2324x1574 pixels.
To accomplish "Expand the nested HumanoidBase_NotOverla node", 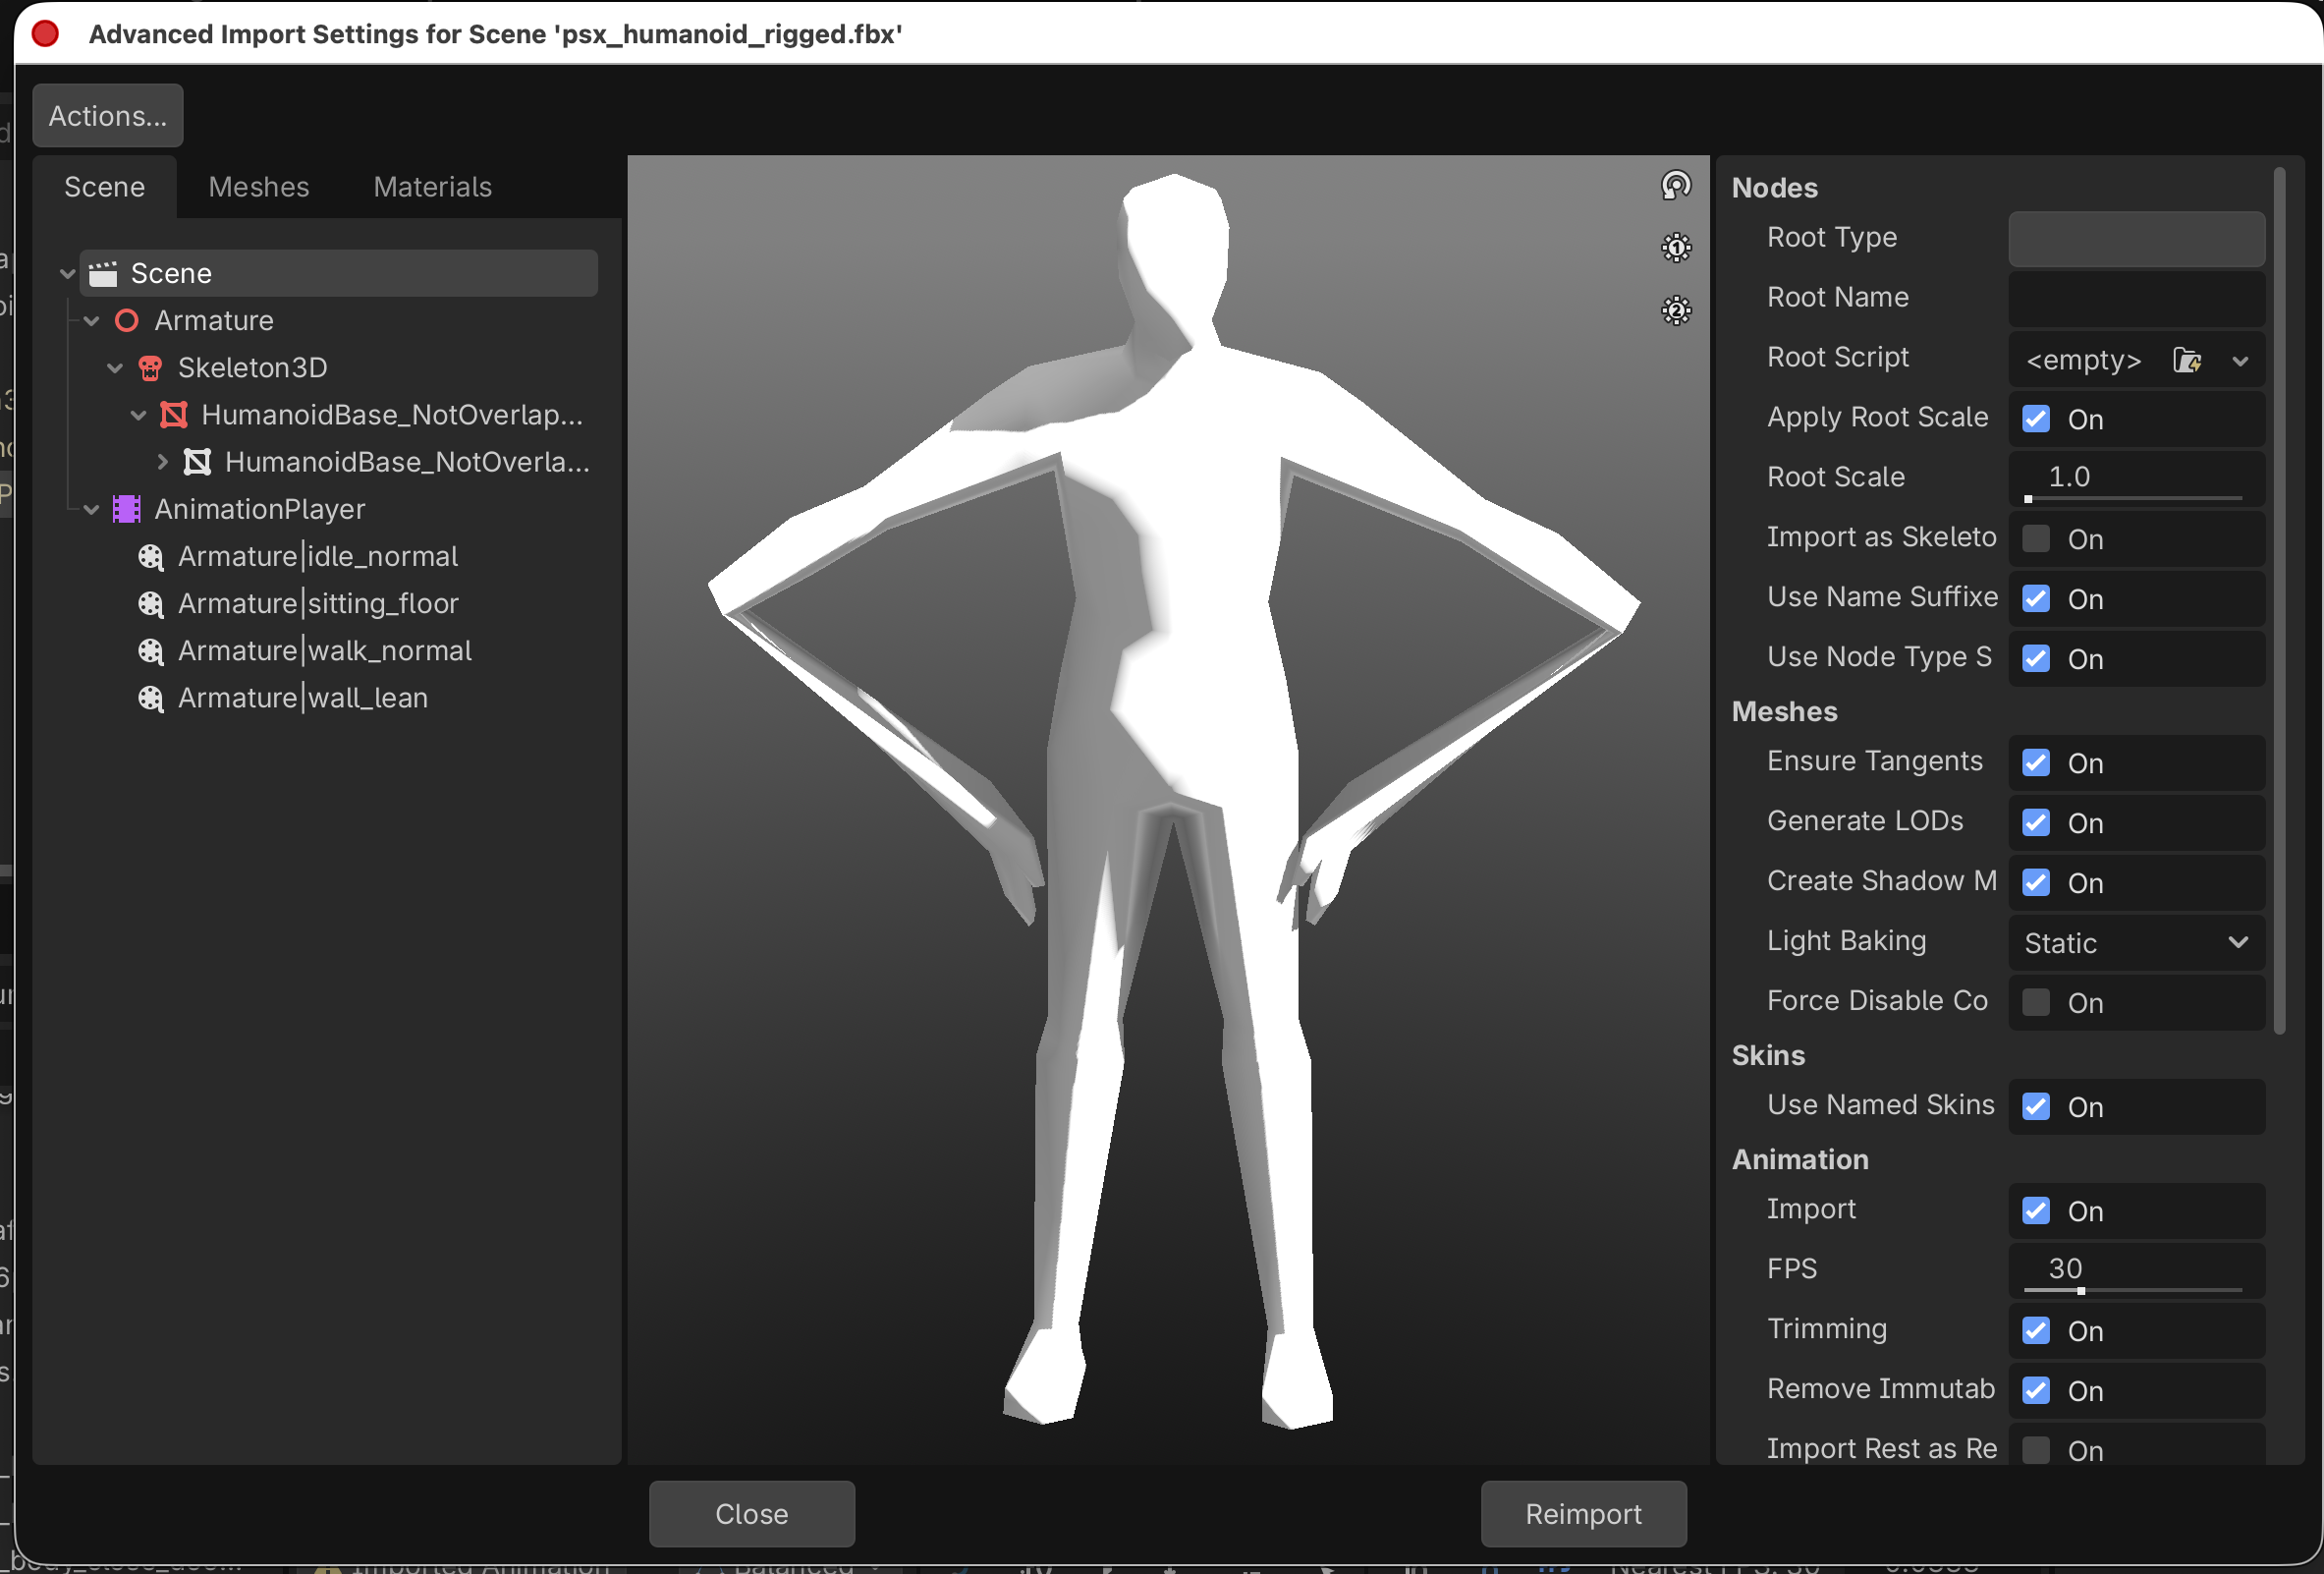I will [162, 462].
